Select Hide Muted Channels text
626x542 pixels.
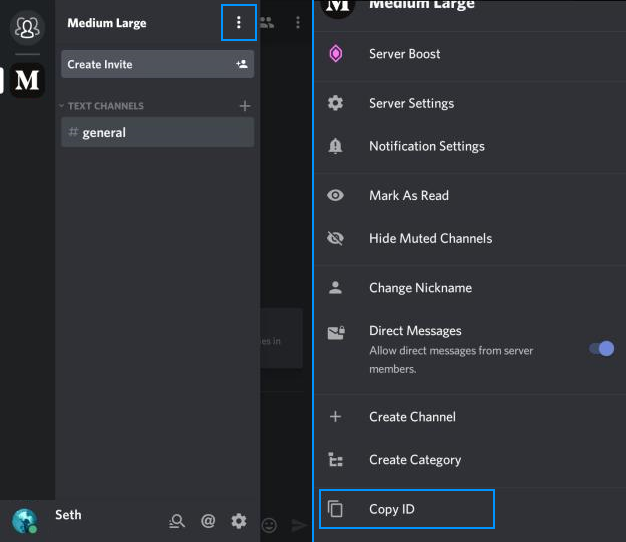click(430, 238)
